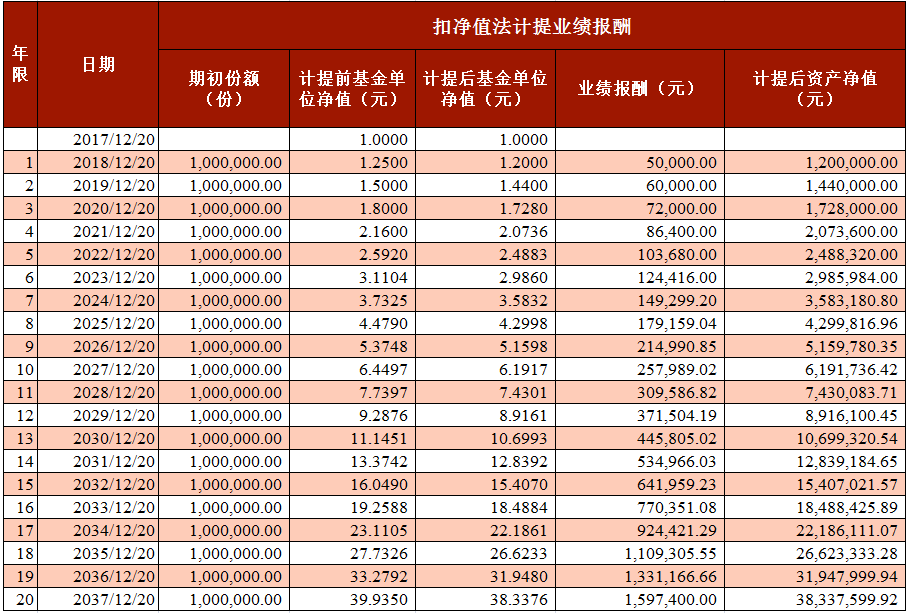Click value 3.5832
This screenshot has width=908, height=613.
(485, 300)
